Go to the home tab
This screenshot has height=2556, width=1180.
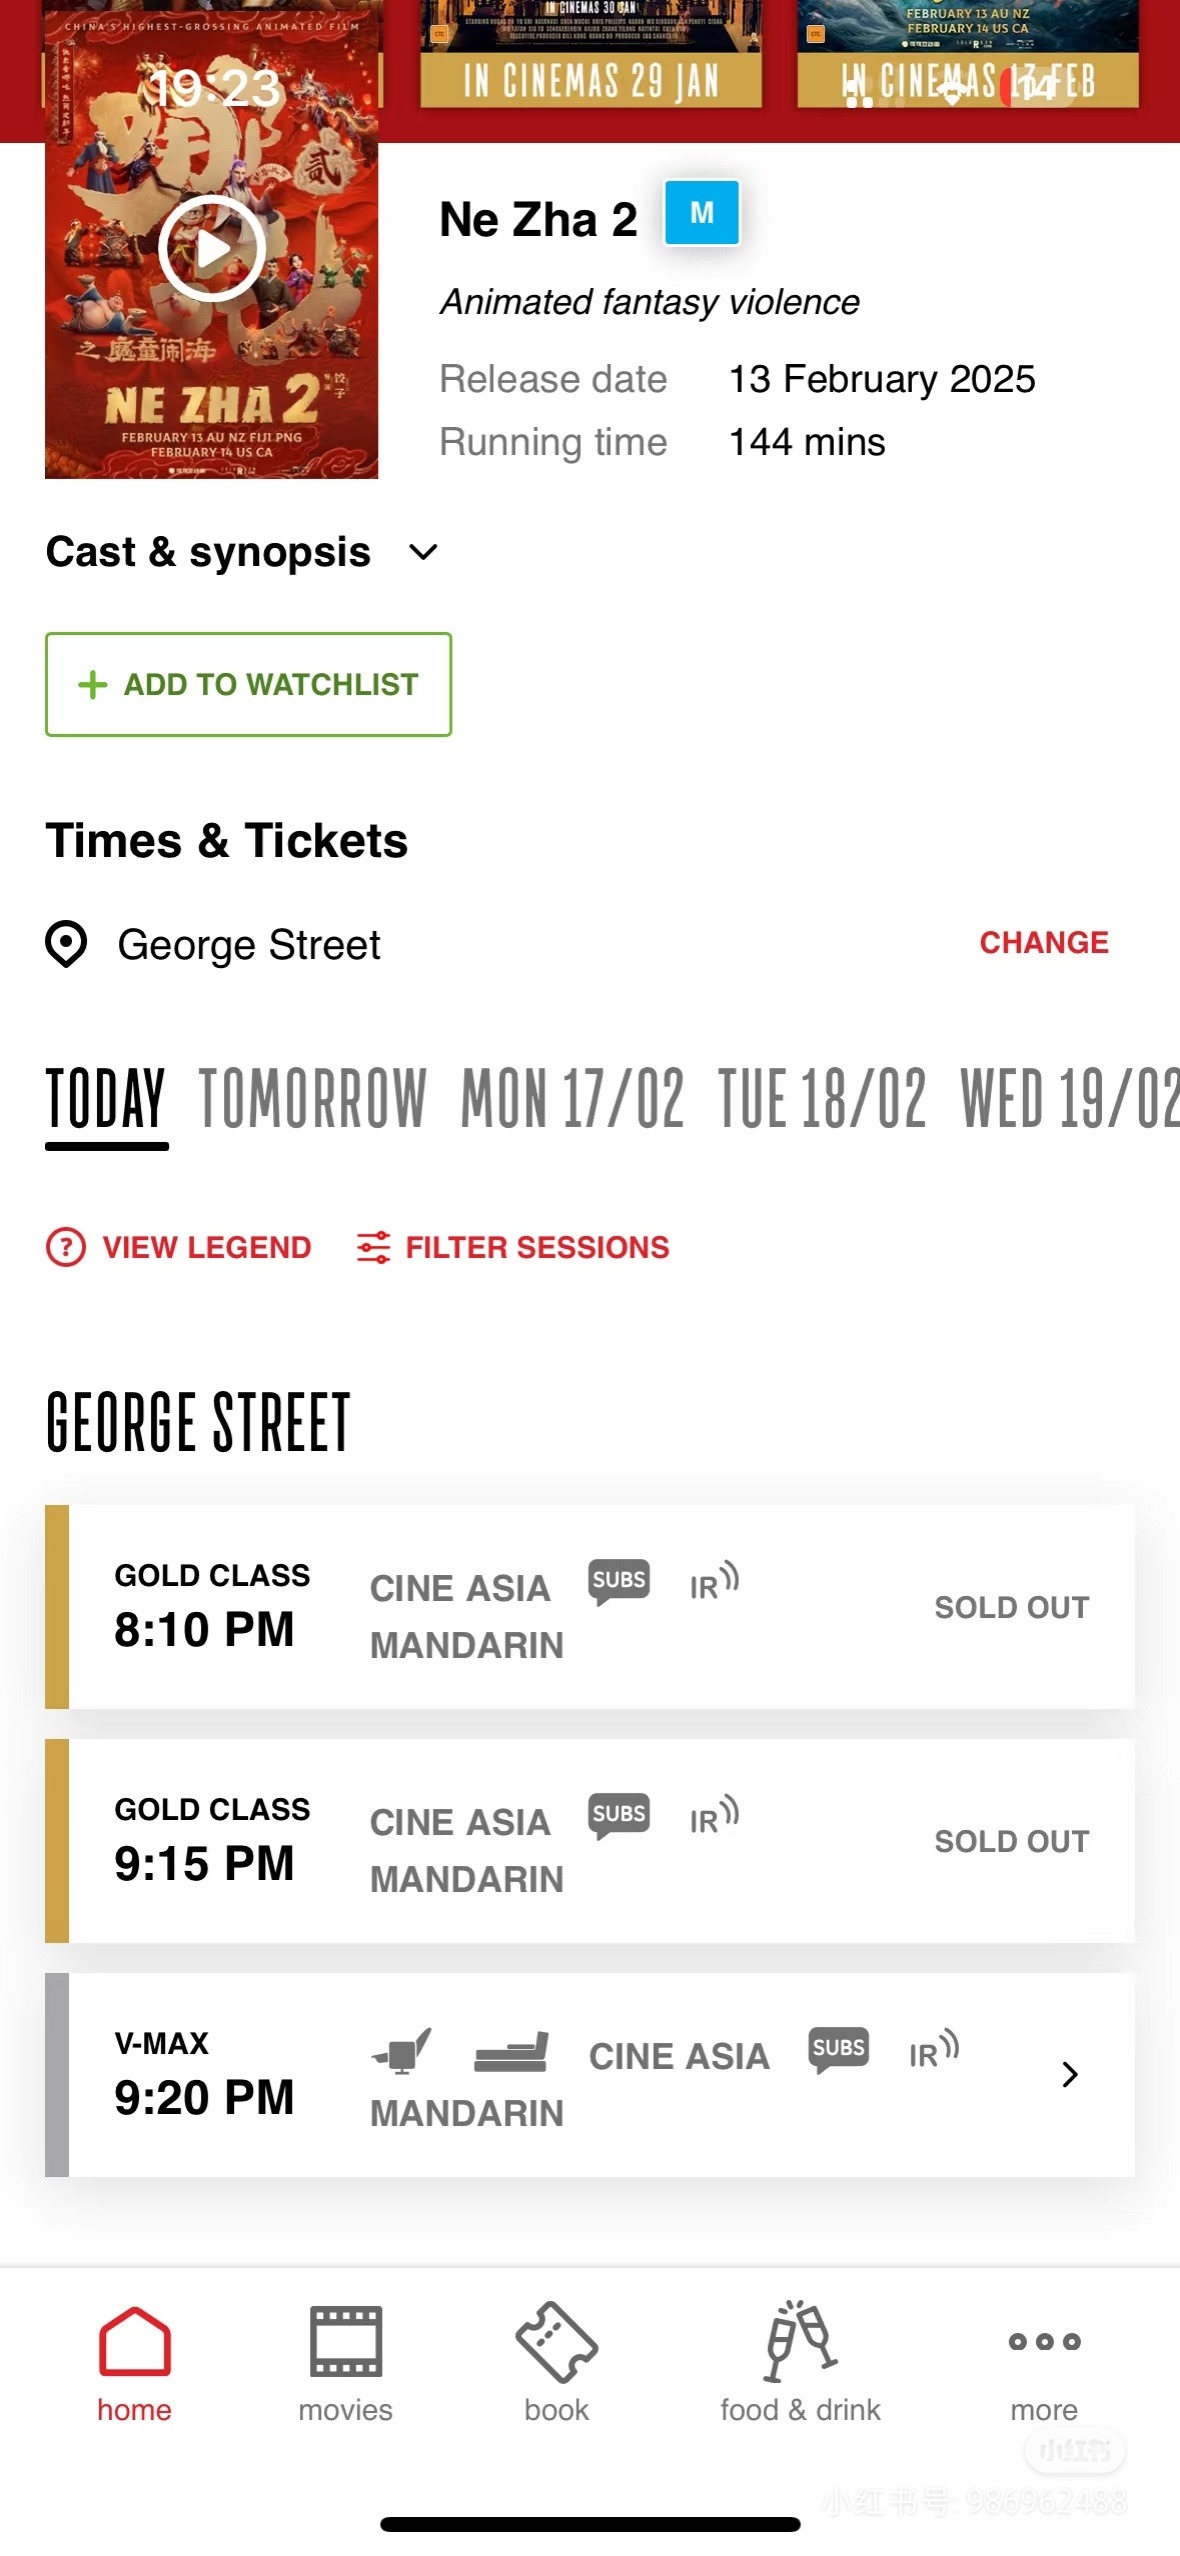(134, 2364)
